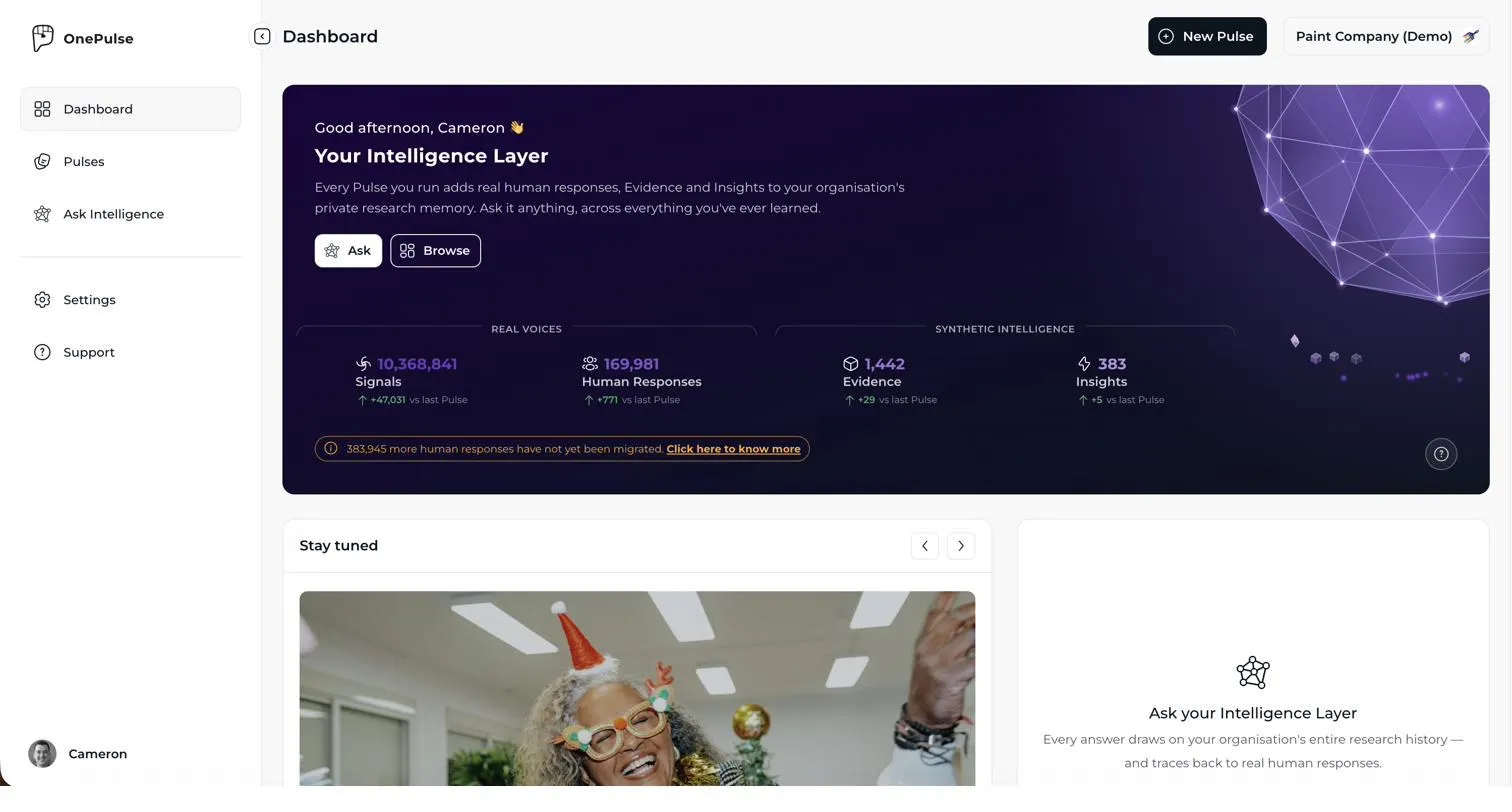
Task: Click the Browse button
Action: 435,251
